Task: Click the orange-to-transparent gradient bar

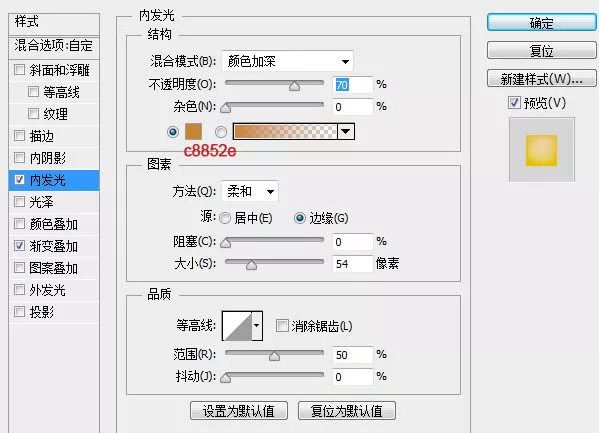Action: pyautogui.click(x=285, y=131)
